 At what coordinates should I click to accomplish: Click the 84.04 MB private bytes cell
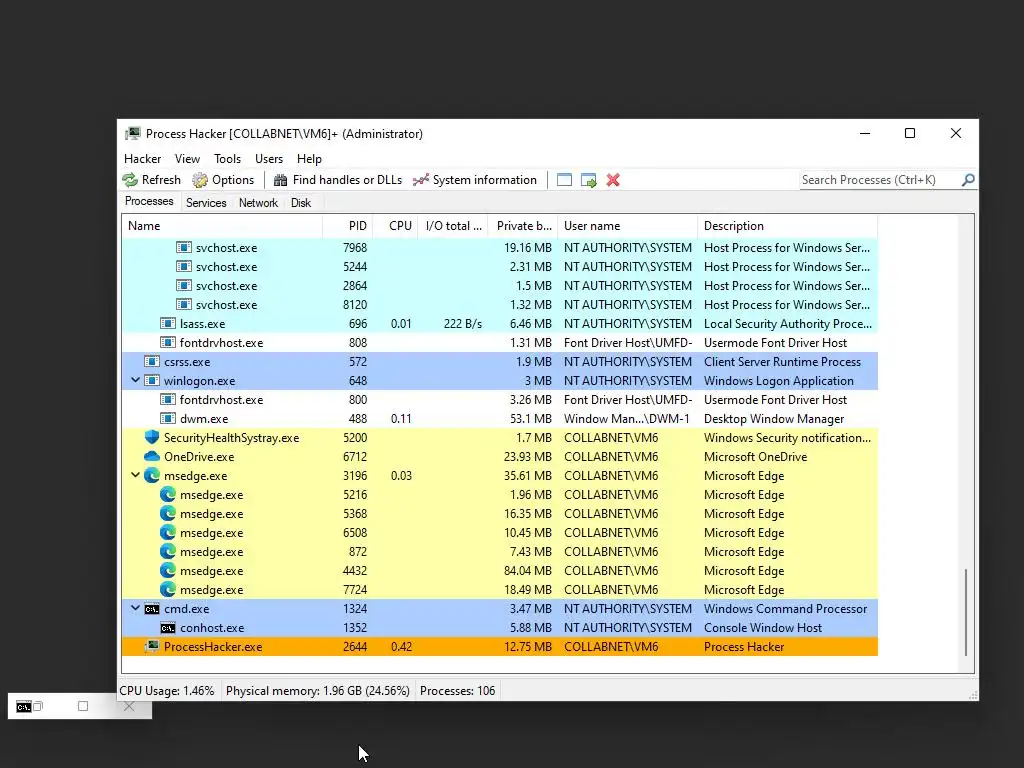pyautogui.click(x=528, y=571)
